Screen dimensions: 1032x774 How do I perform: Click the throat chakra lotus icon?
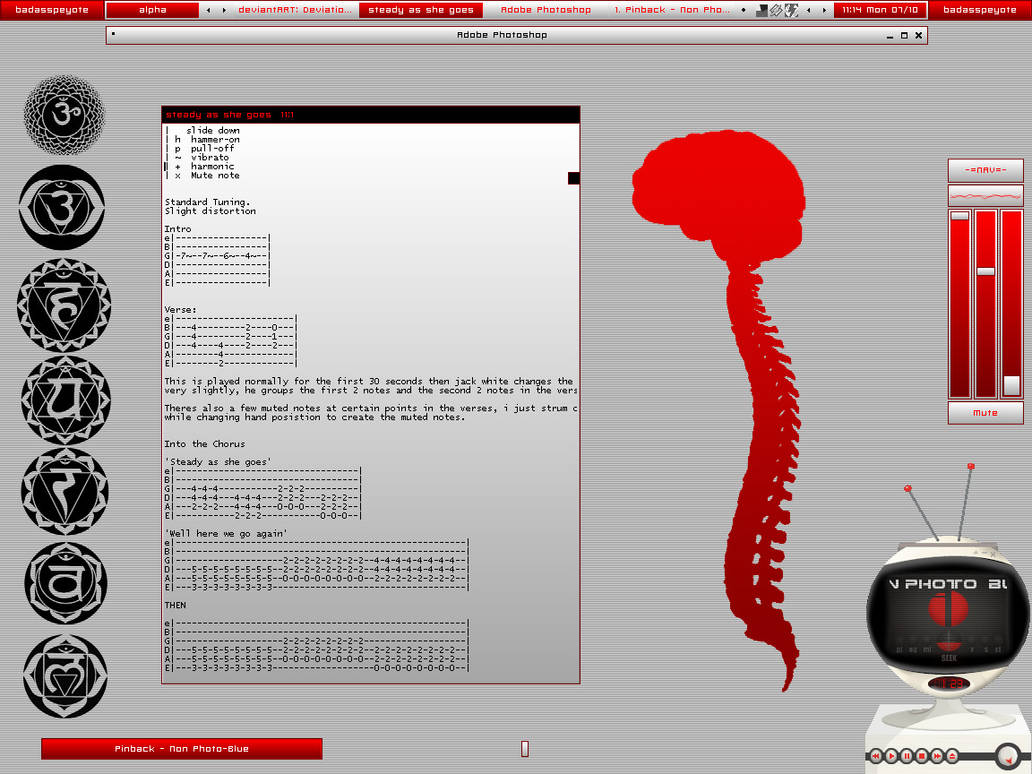(64, 304)
